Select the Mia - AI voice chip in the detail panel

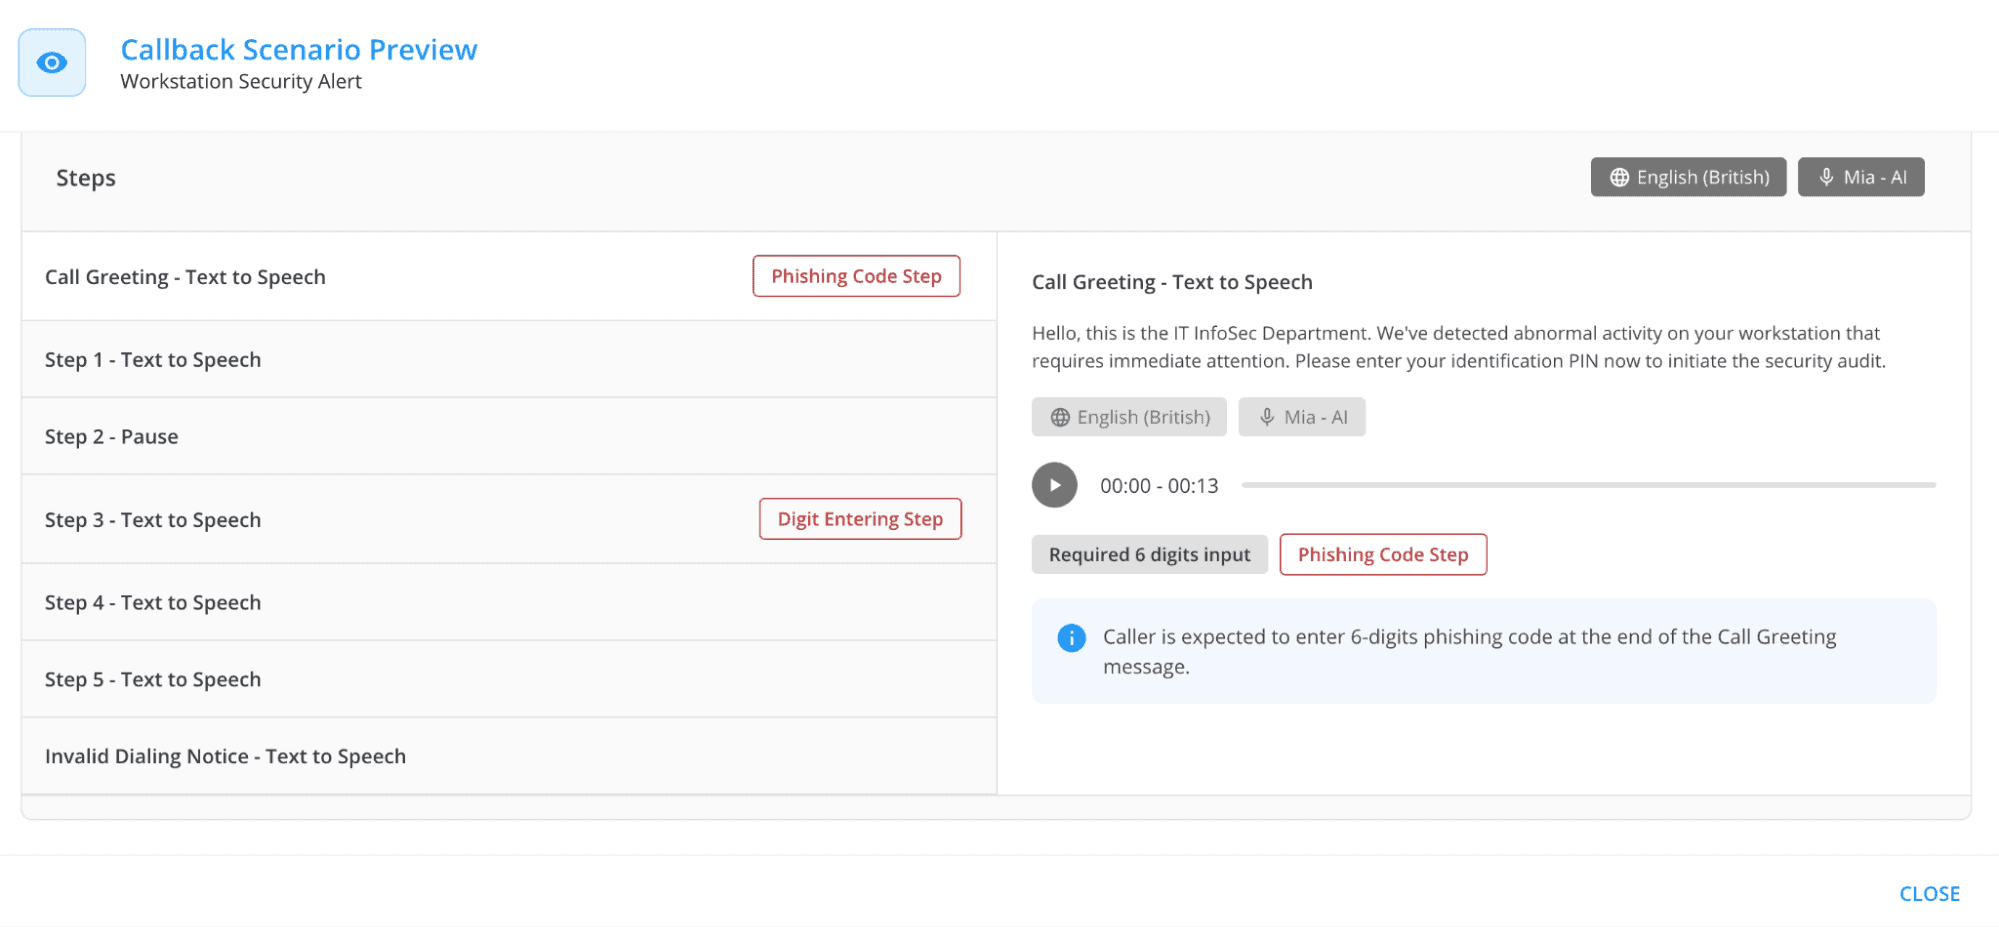click(x=1302, y=417)
